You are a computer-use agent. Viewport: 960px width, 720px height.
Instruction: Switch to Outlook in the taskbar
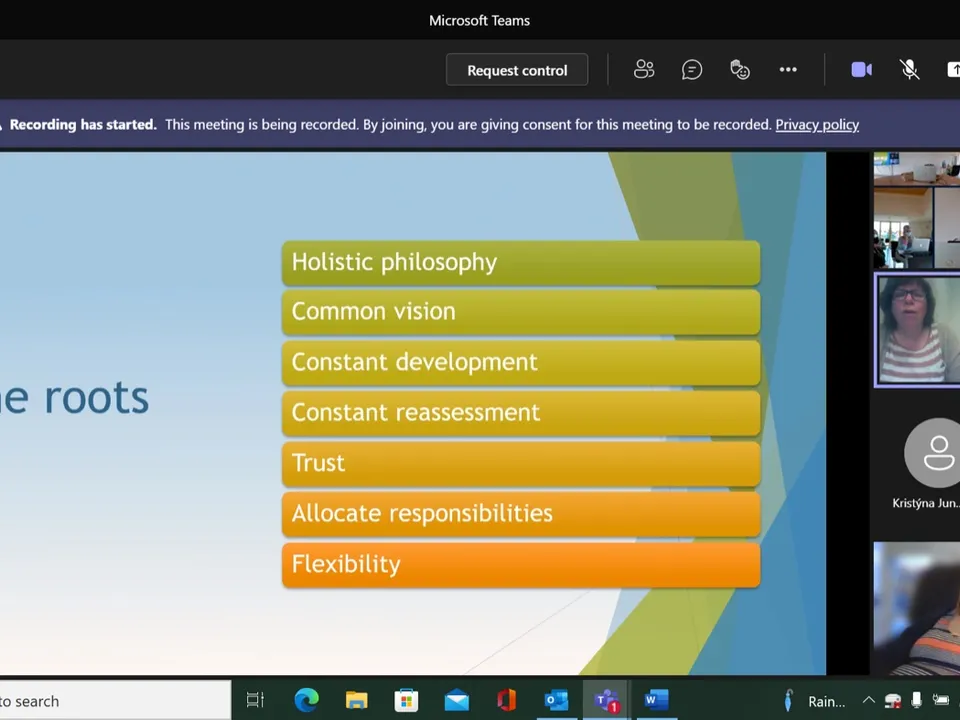[556, 700]
